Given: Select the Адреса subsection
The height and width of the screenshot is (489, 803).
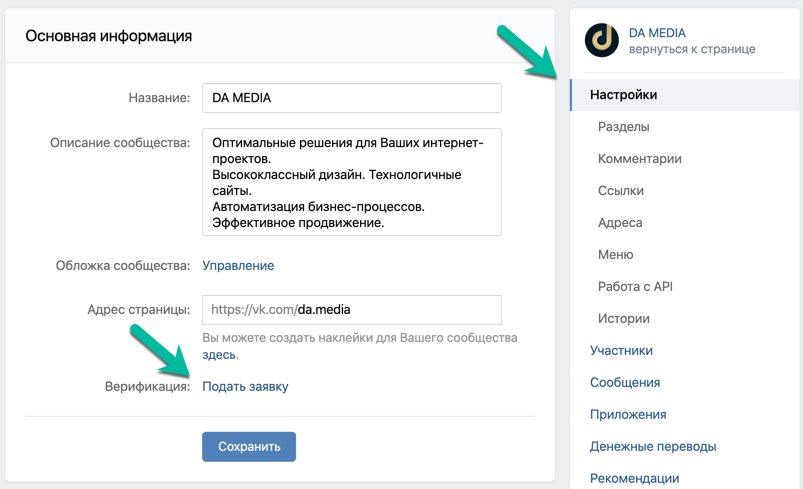Looking at the screenshot, I should coord(620,223).
